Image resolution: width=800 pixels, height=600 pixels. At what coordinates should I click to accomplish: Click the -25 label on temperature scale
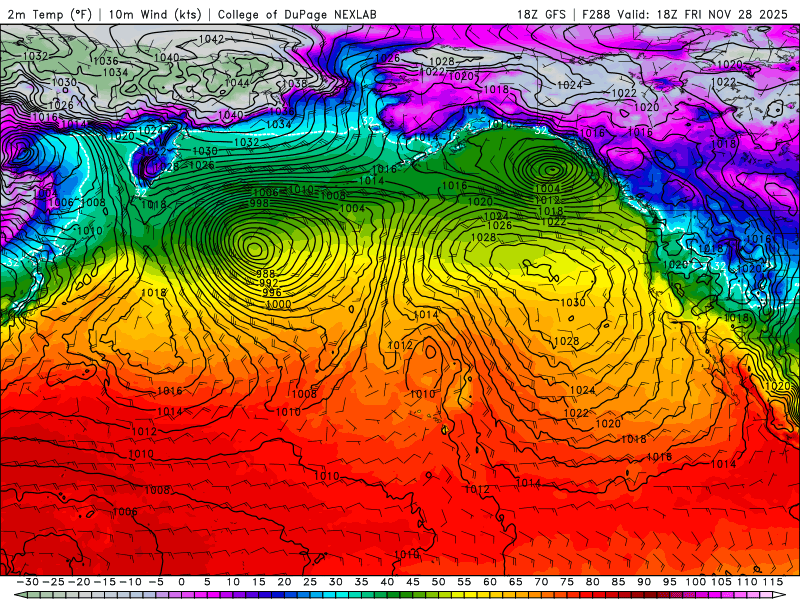tap(53, 582)
